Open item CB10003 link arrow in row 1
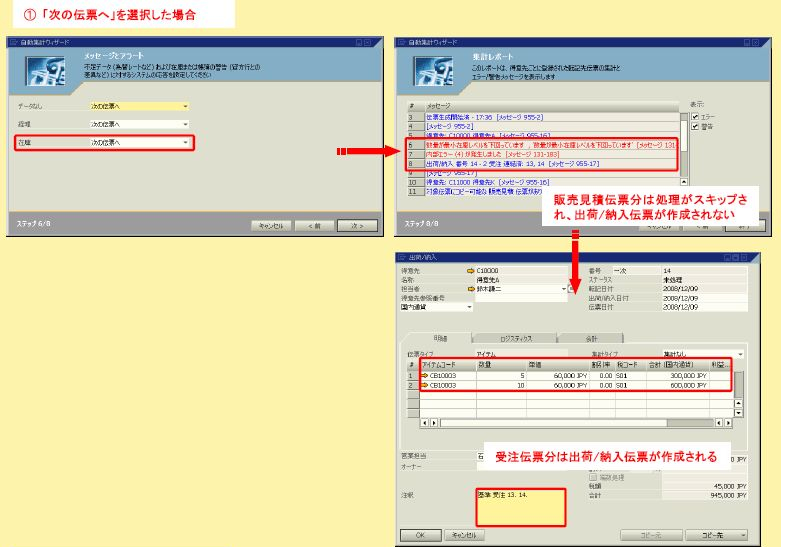 click(x=424, y=375)
